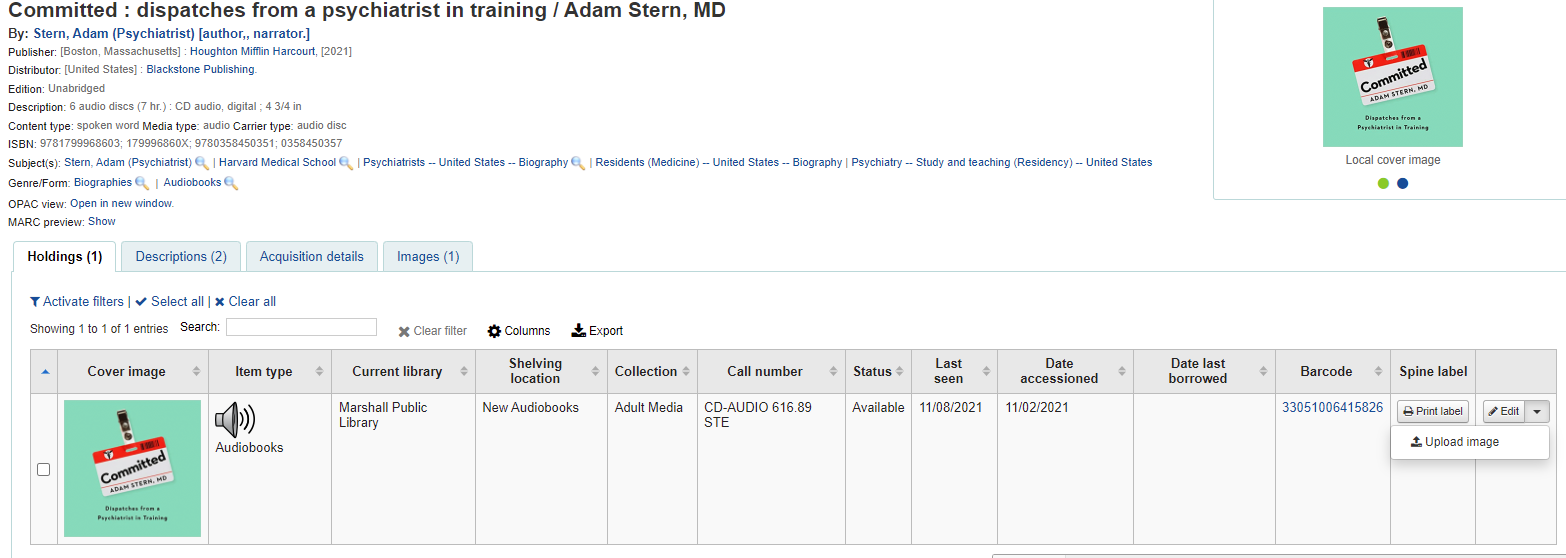Click the Print label button
This screenshot has height=558, width=1566.
point(1432,411)
